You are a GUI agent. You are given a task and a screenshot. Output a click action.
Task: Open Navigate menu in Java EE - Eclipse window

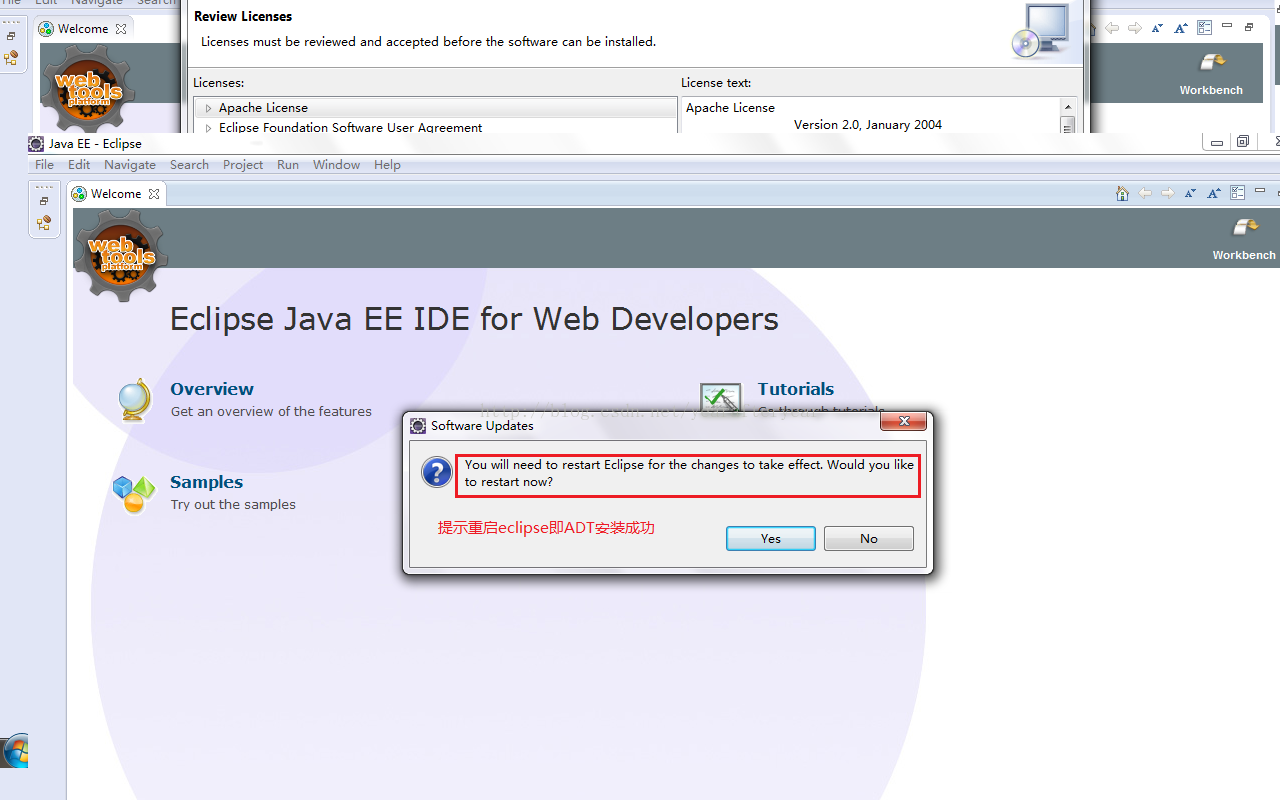click(x=130, y=165)
